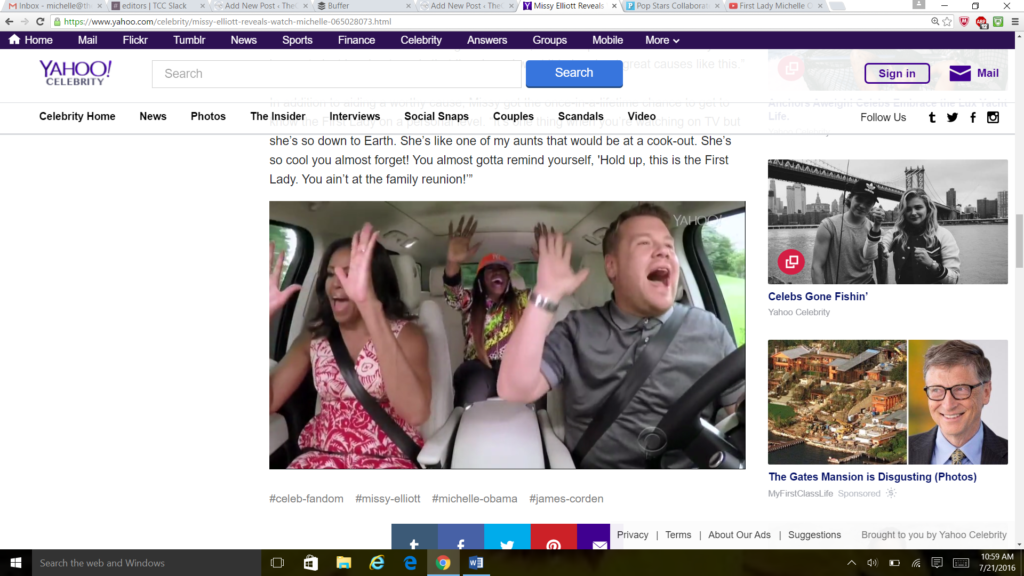Open Yahoo Celebrity's Instagram via header icon

(993, 117)
